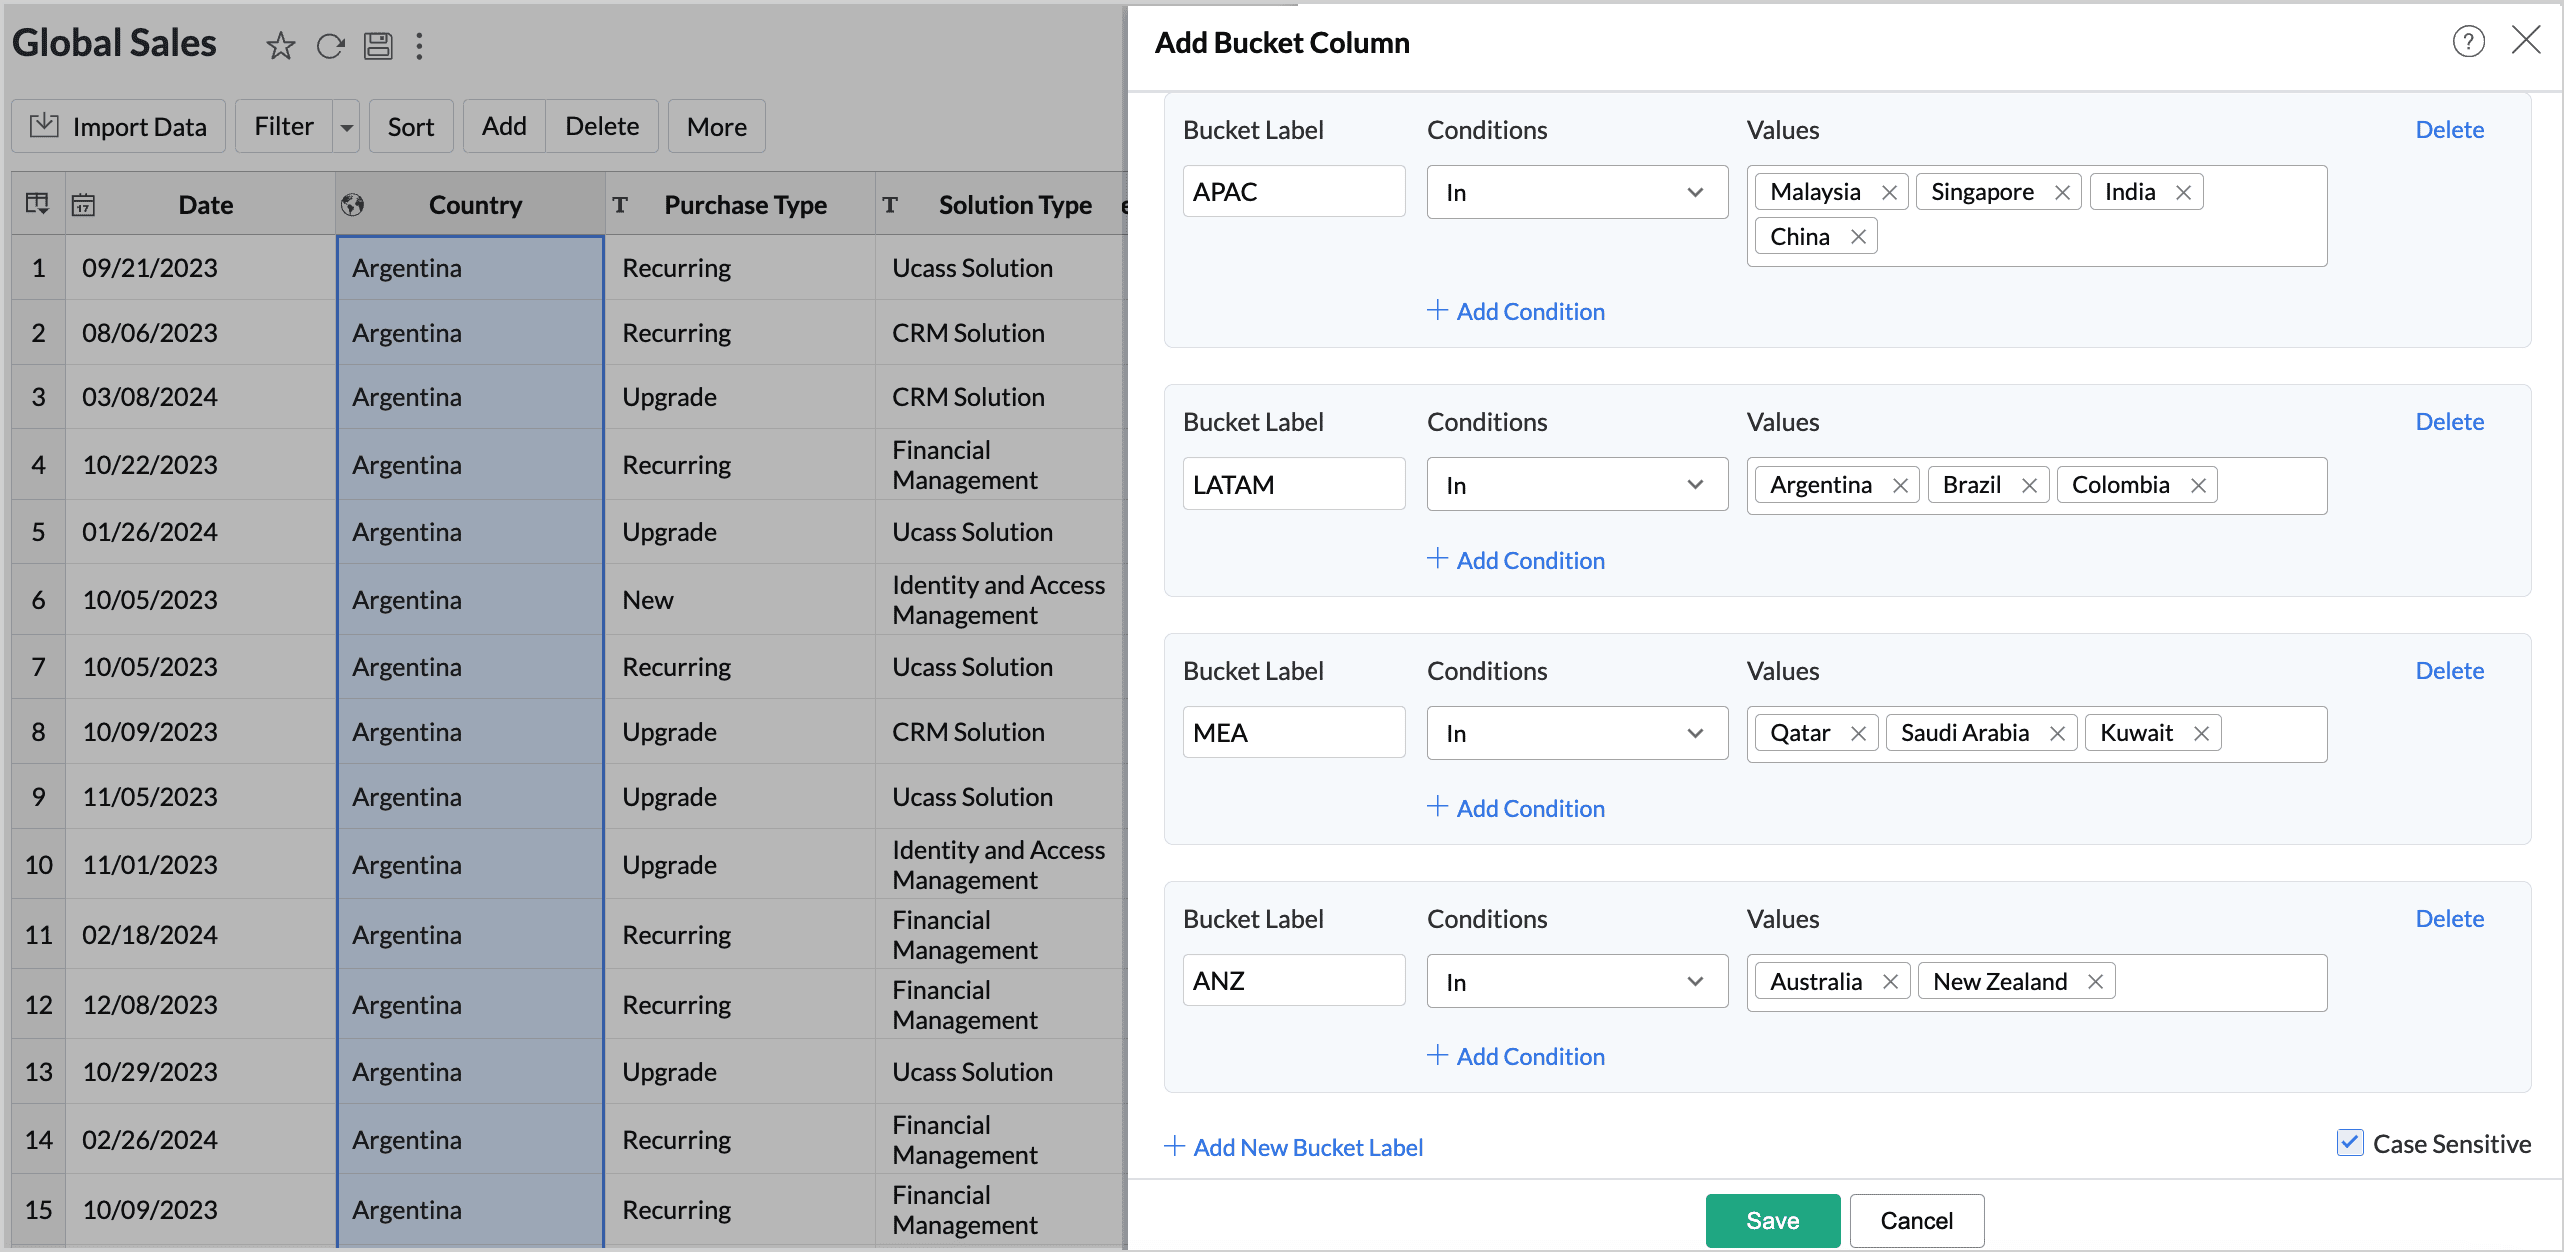
Task: Click the date cell 09/21/2023
Action: pyautogui.click(x=200, y=268)
